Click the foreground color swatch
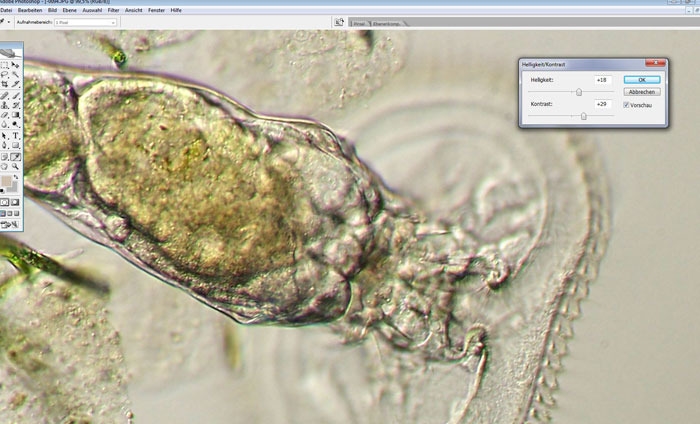Viewport: 700px width, 424px height. [7, 181]
